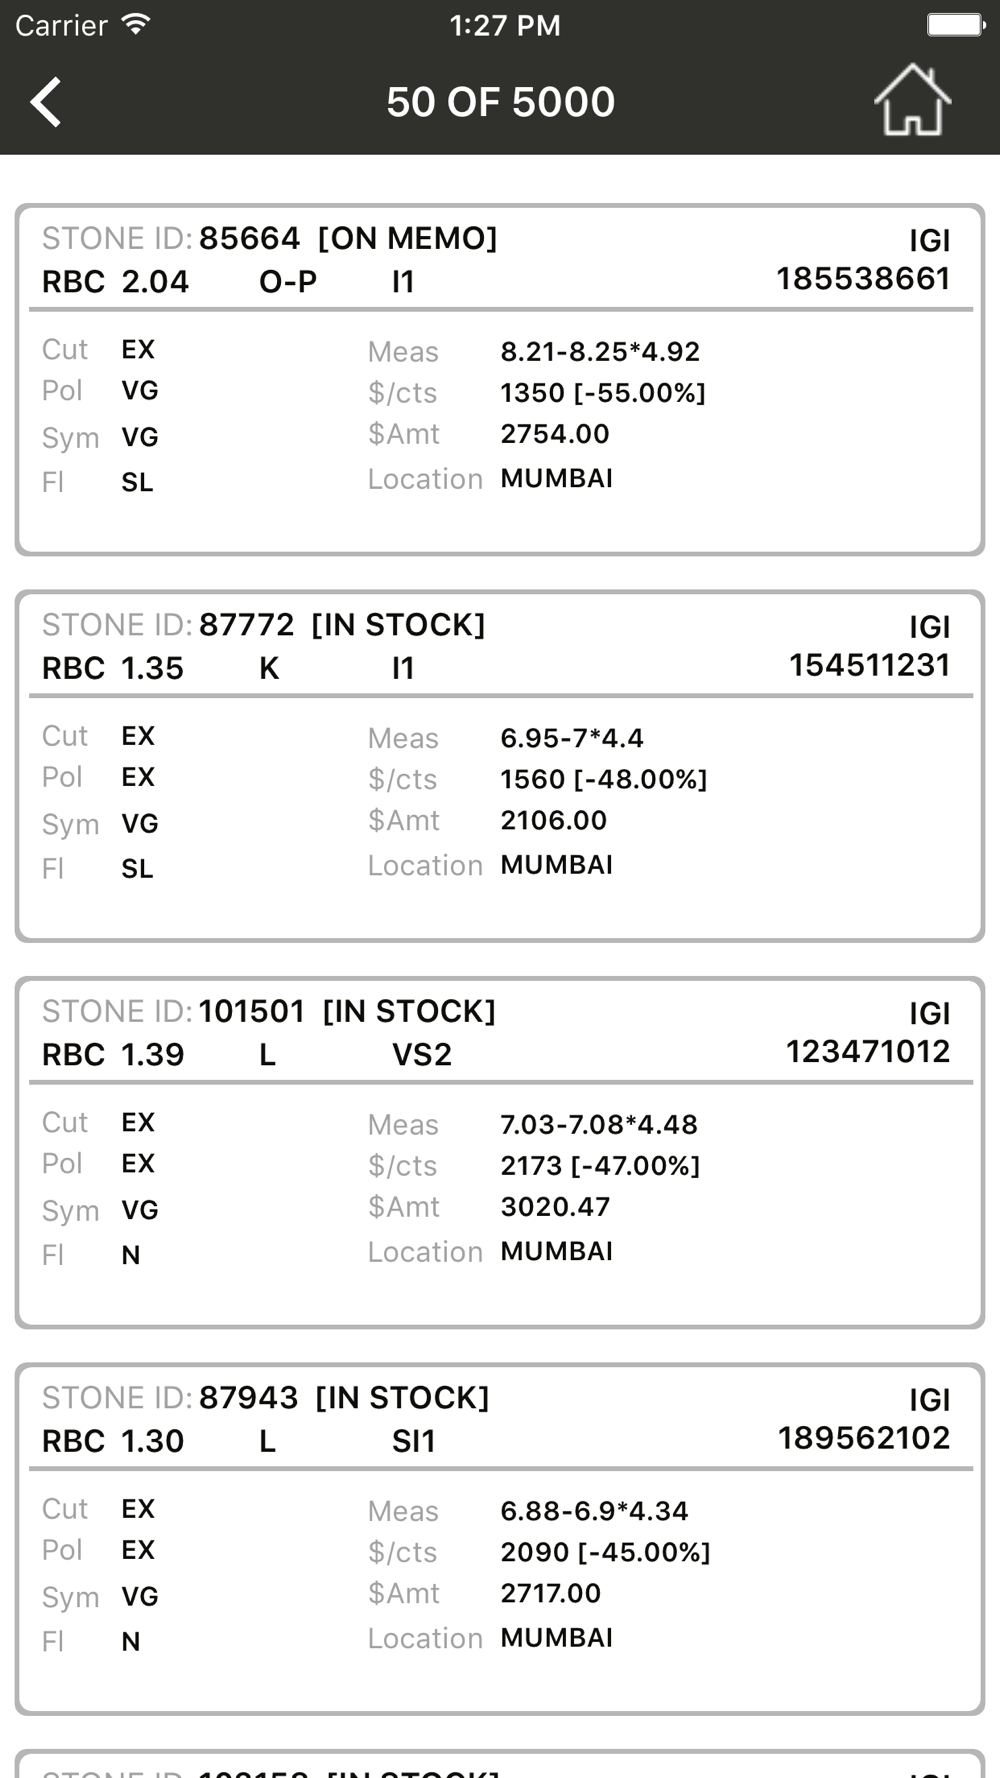This screenshot has width=1000, height=1778.
Task: Tap the [ON MEMO] status label
Action: click(x=407, y=238)
